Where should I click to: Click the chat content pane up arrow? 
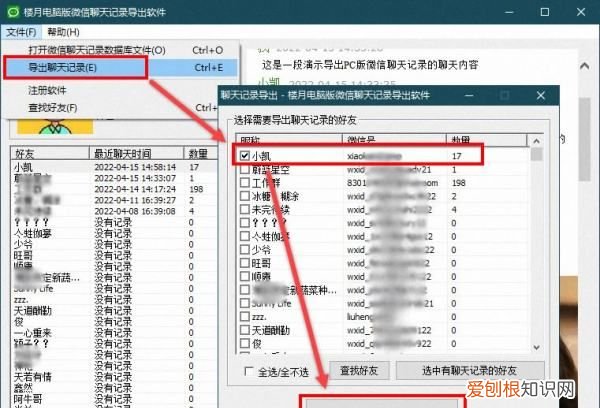coord(584,66)
